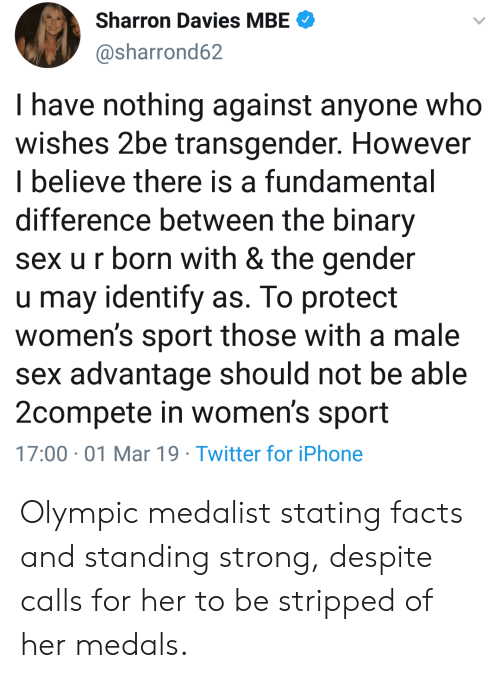
Task: Click the 17:00 tweet timestamp
Action: point(42,454)
